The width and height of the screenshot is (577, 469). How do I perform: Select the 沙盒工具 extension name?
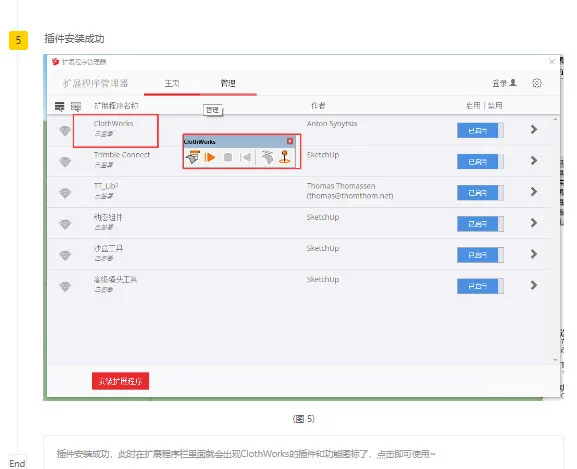(x=108, y=248)
